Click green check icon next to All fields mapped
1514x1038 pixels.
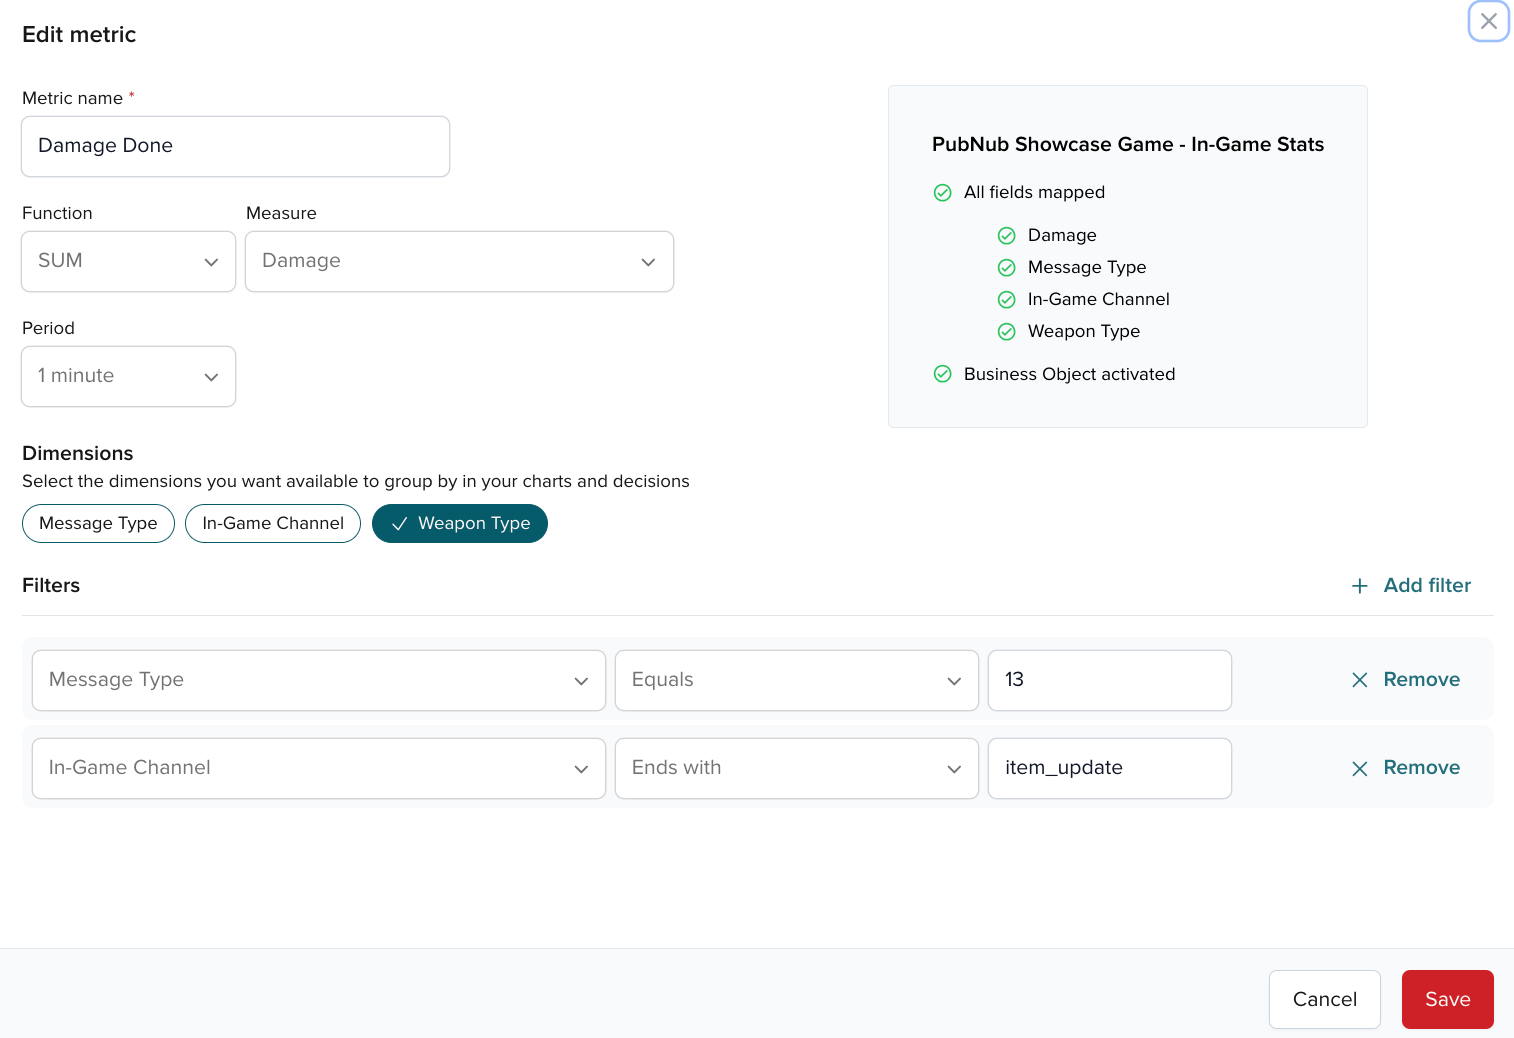tap(942, 193)
